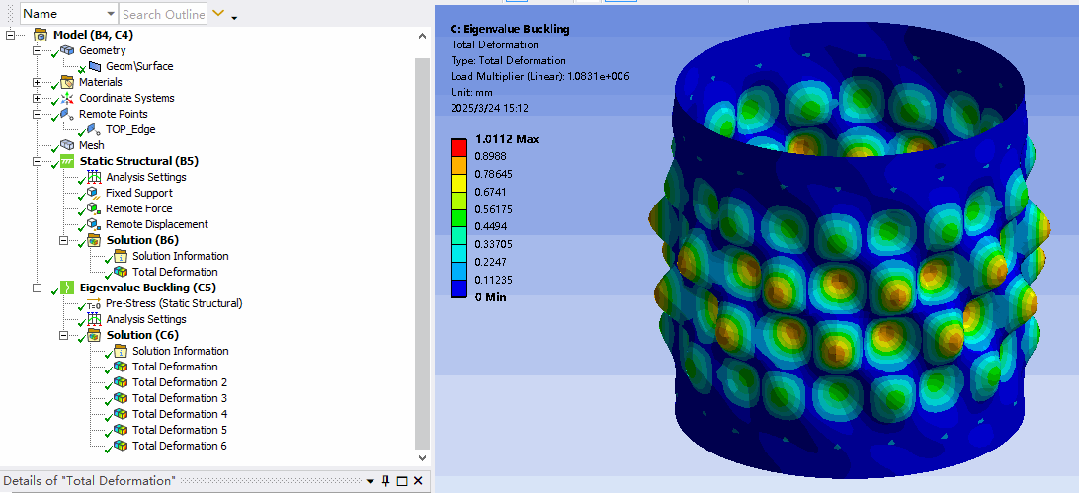Viewport: 1079px width, 493px height.
Task: Select the Remote Points node icon
Action: coord(67,114)
